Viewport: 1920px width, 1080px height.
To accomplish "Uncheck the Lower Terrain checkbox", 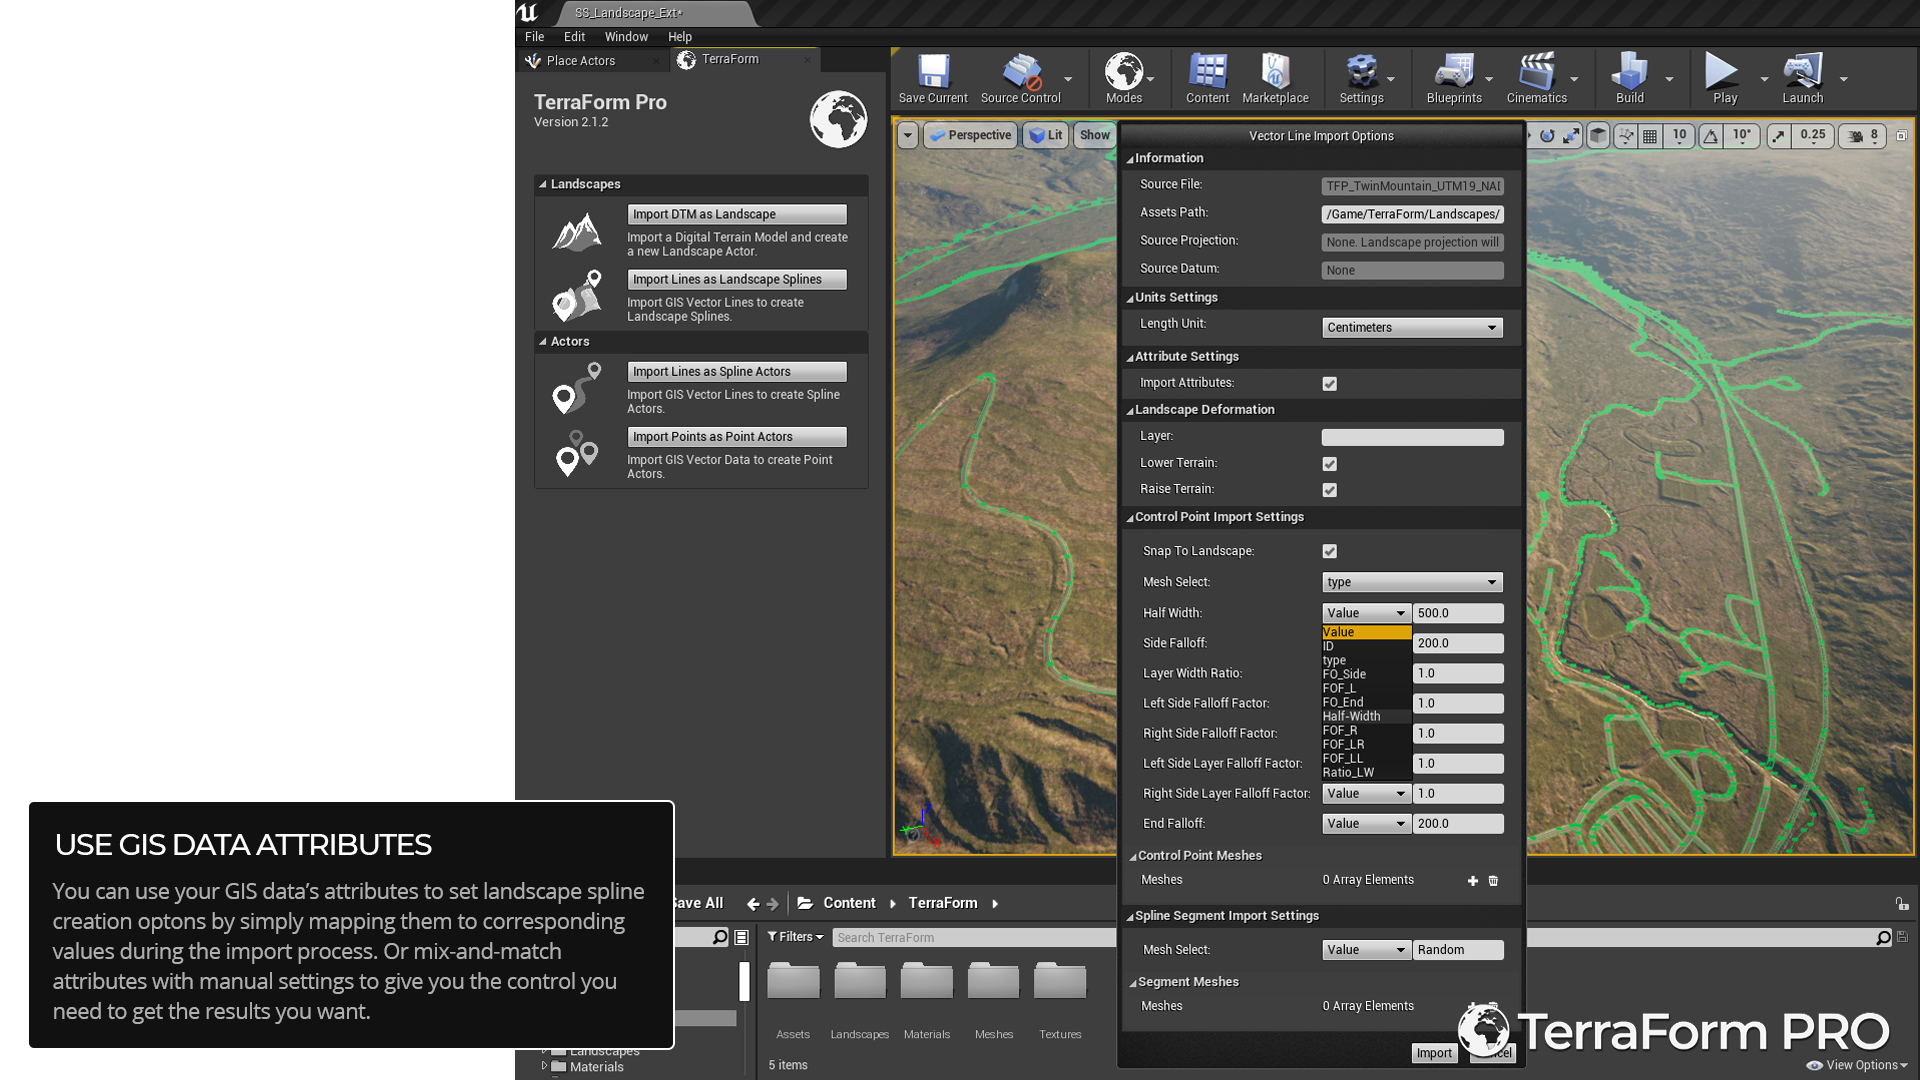I will tap(1329, 464).
